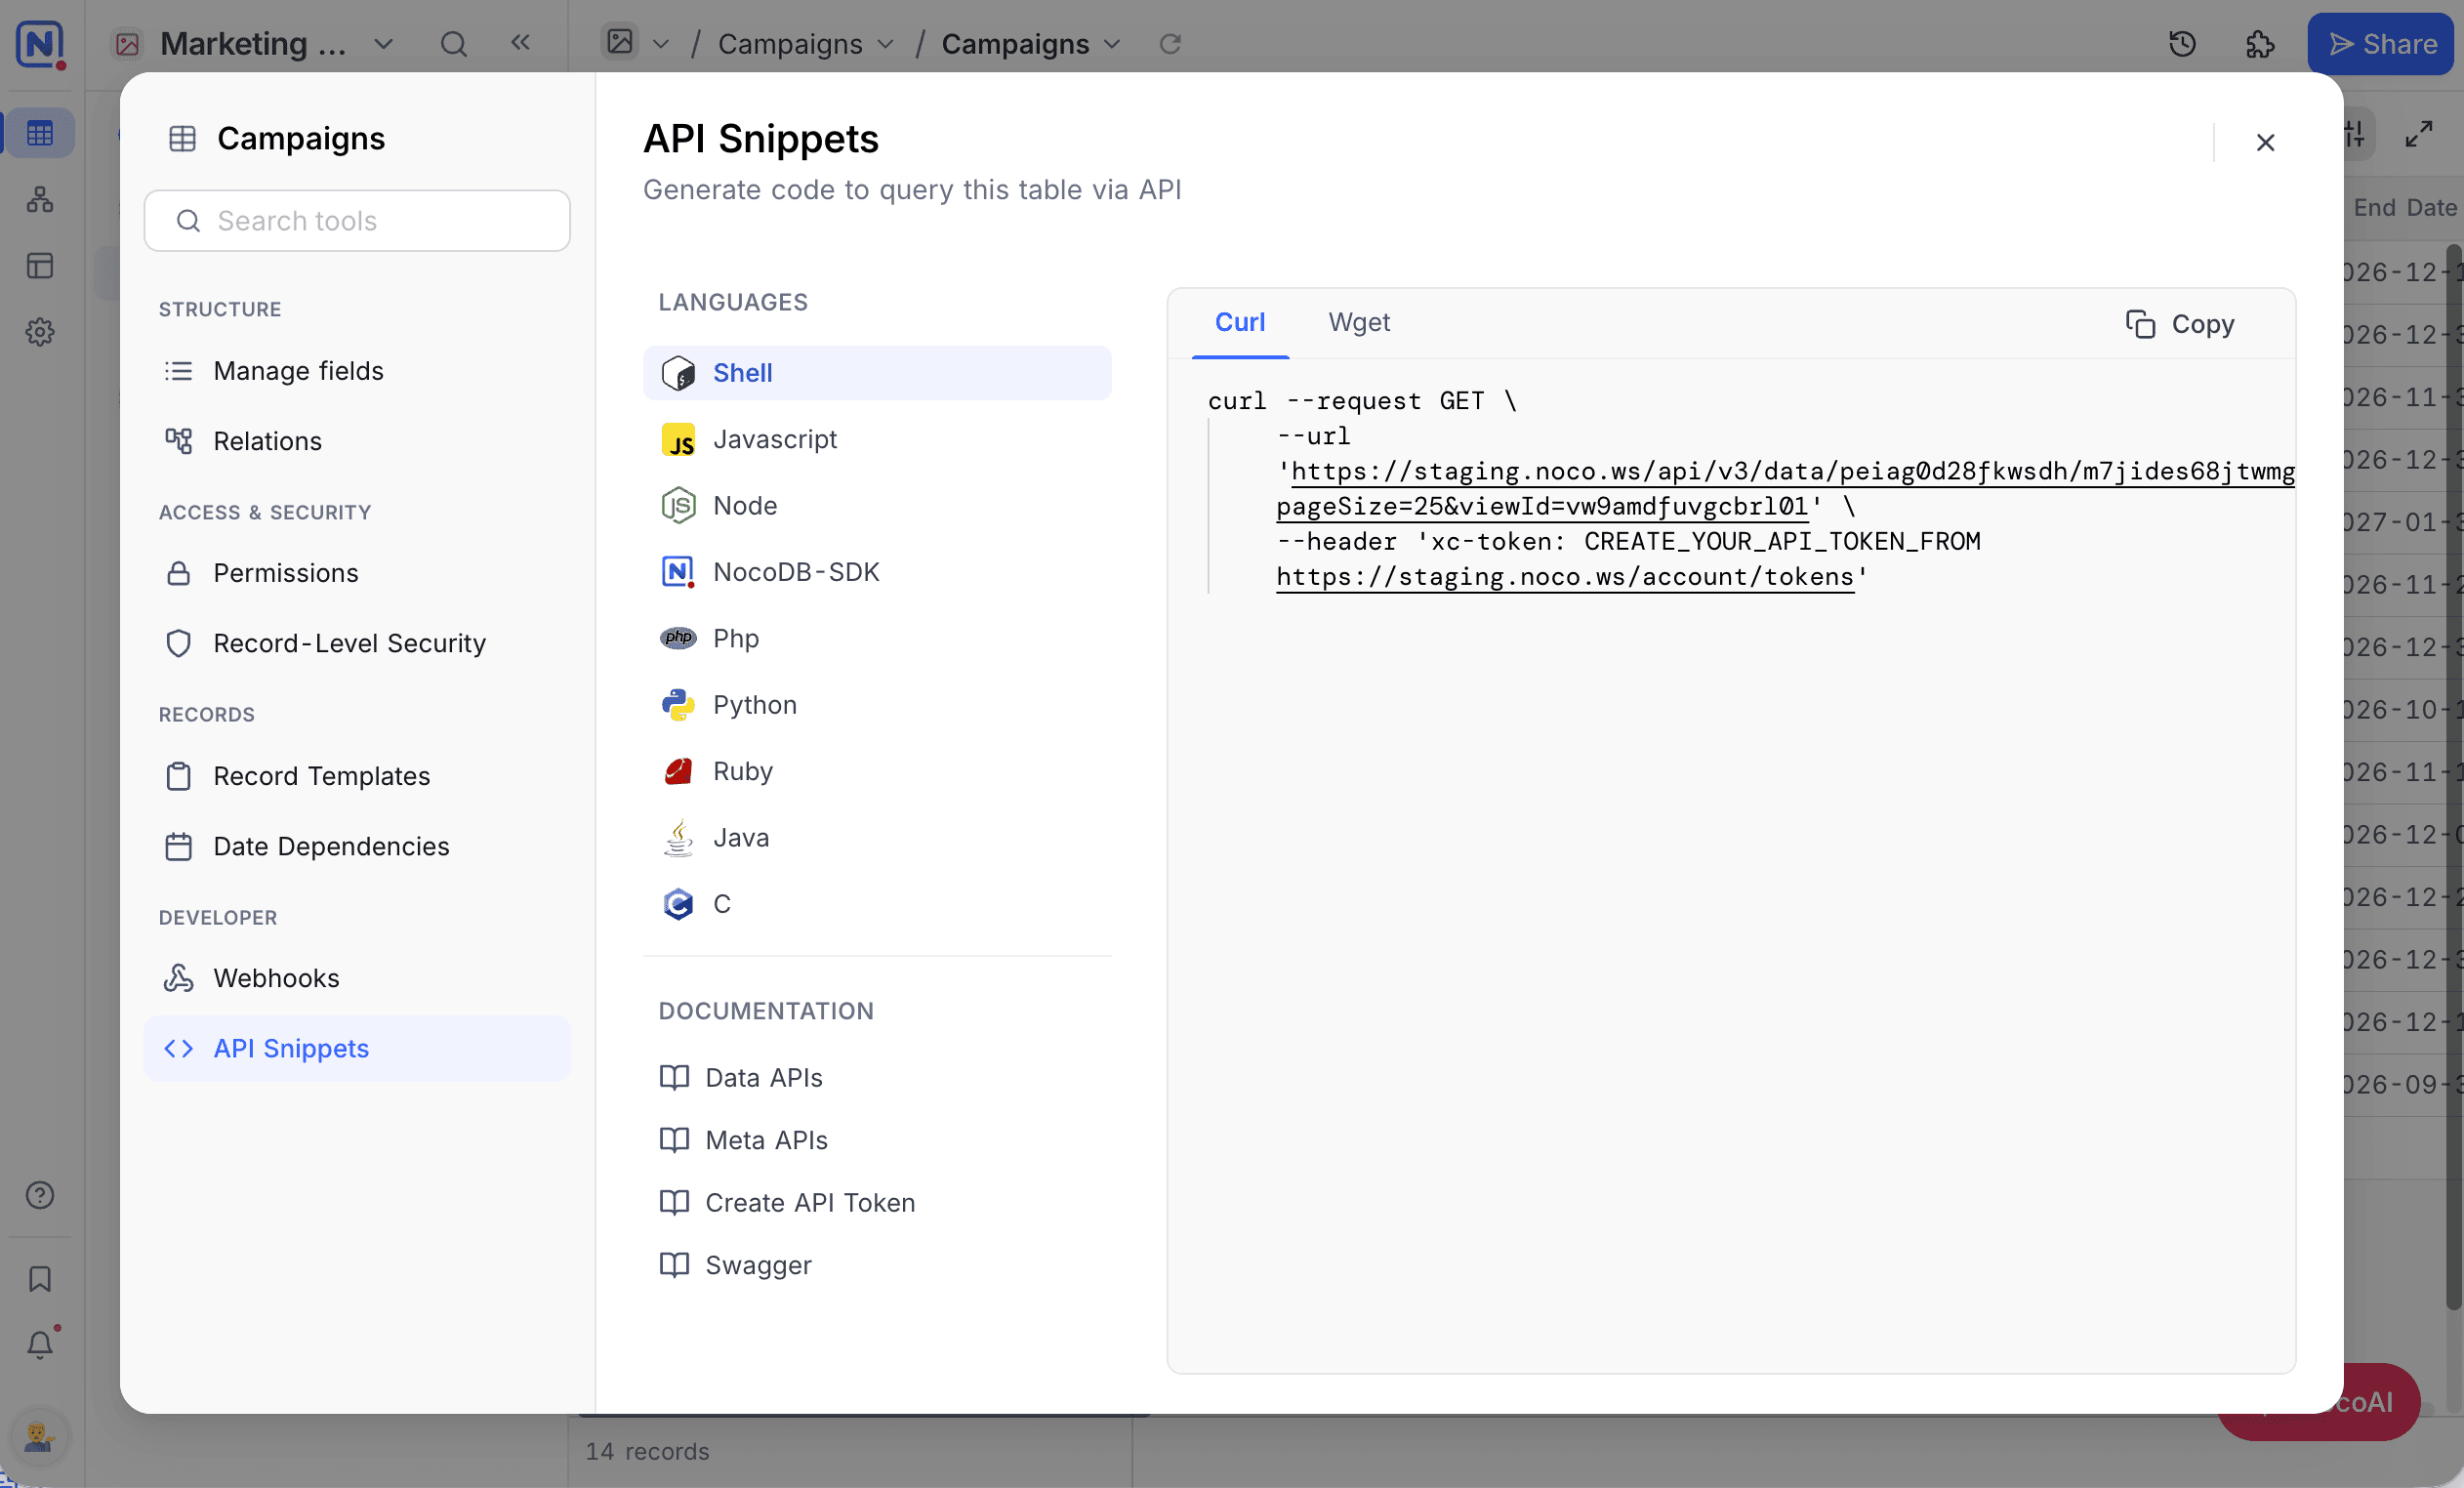Select the Ruby language option
The height and width of the screenshot is (1488, 2464).
tap(877, 771)
